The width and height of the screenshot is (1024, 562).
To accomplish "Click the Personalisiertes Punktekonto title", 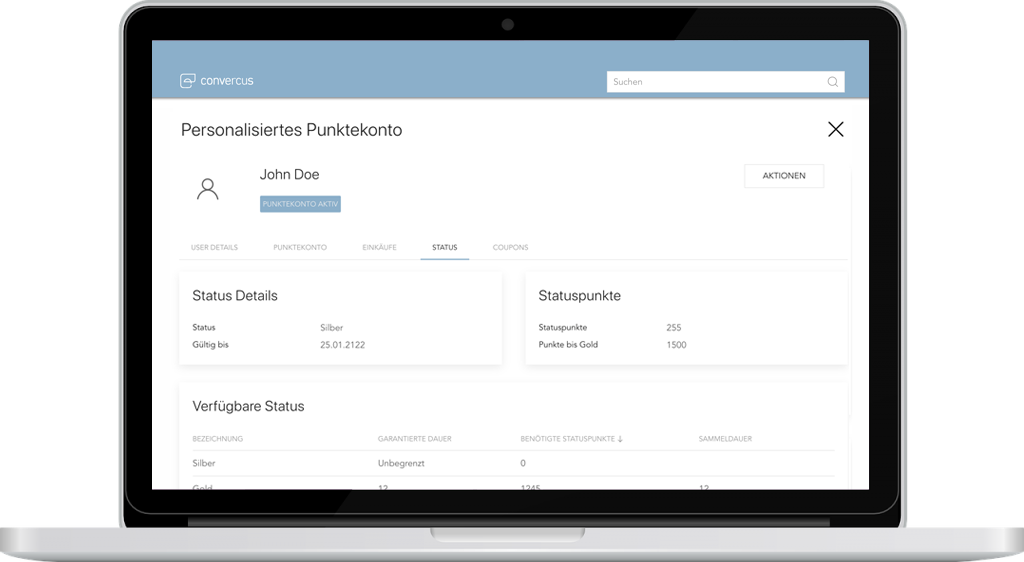I will coord(291,130).
